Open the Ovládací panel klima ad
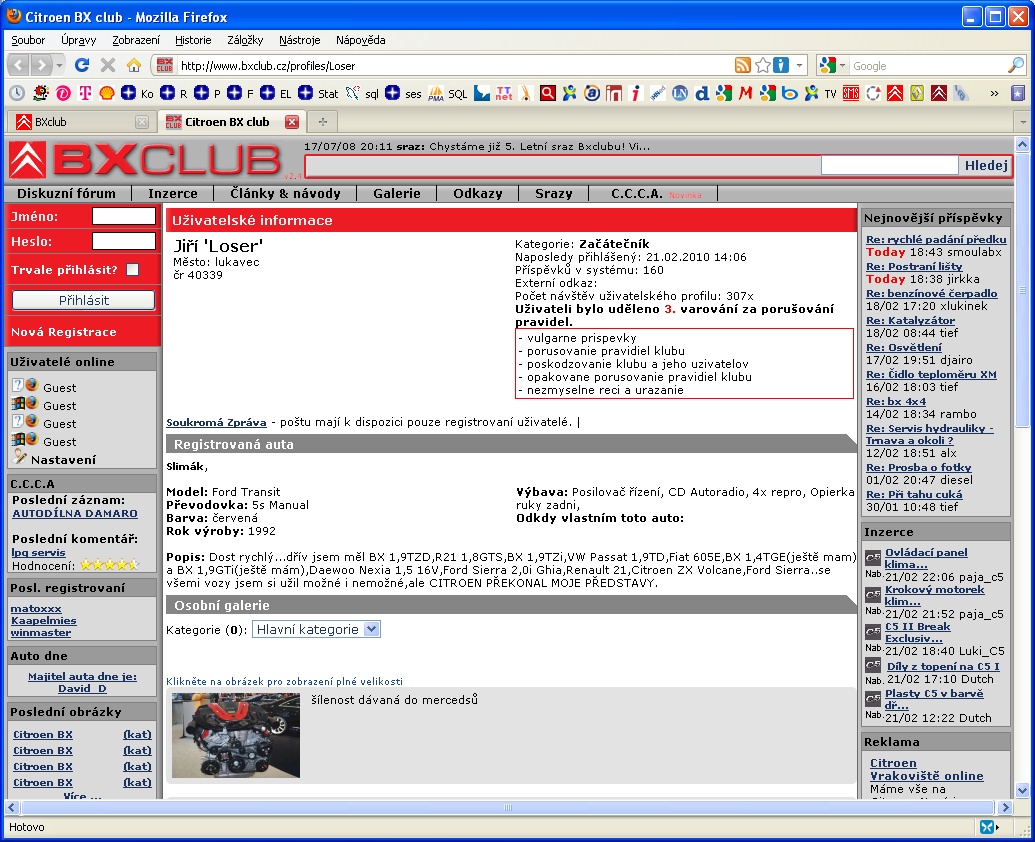 click(926, 558)
